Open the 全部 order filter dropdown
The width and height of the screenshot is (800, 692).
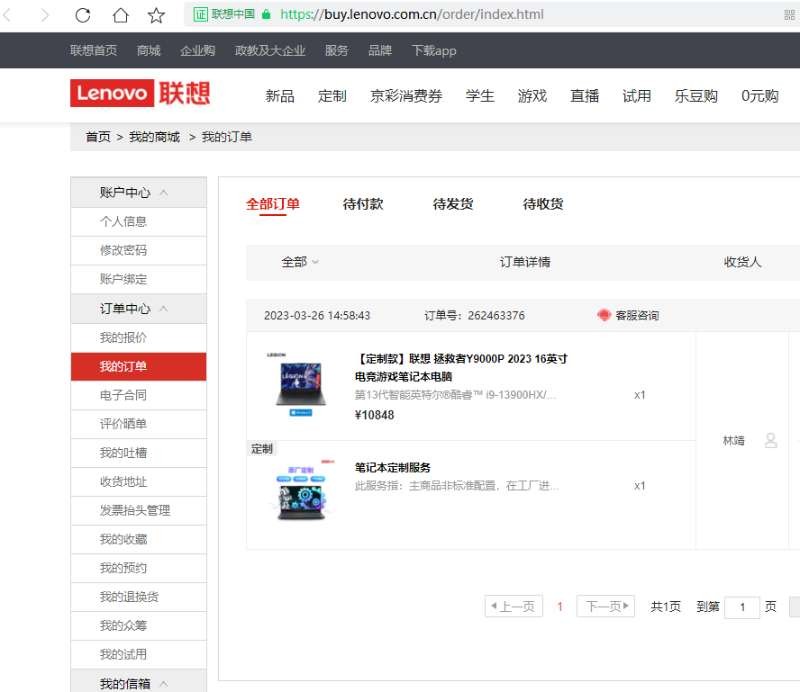pyautogui.click(x=300, y=262)
